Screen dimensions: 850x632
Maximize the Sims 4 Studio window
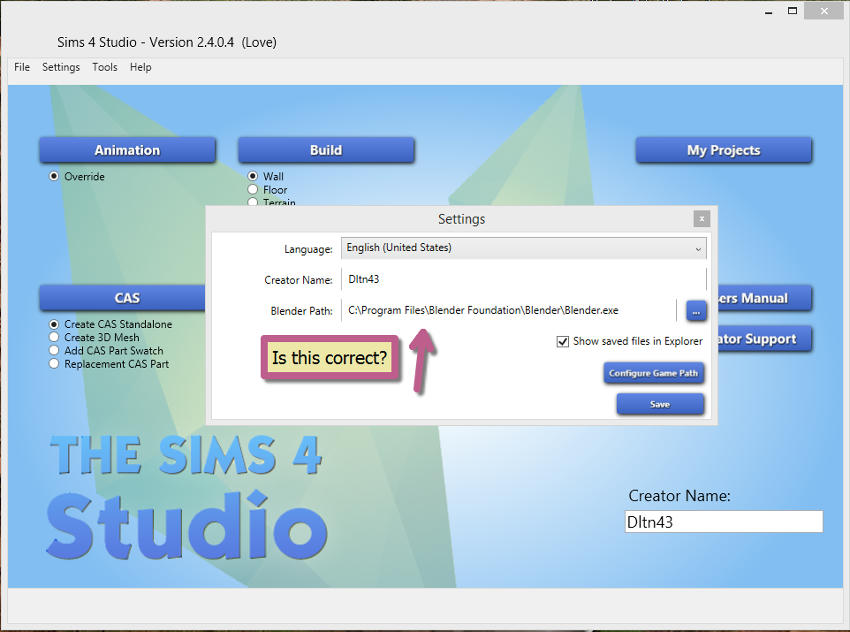point(793,11)
